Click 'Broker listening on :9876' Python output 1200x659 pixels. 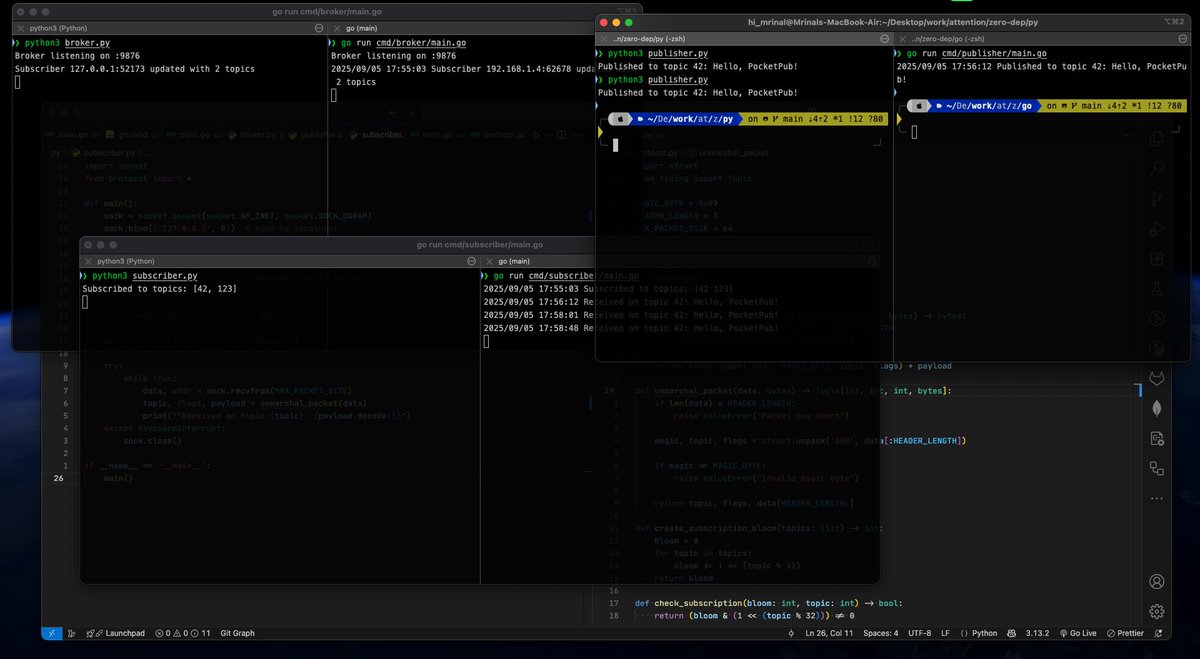77,56
